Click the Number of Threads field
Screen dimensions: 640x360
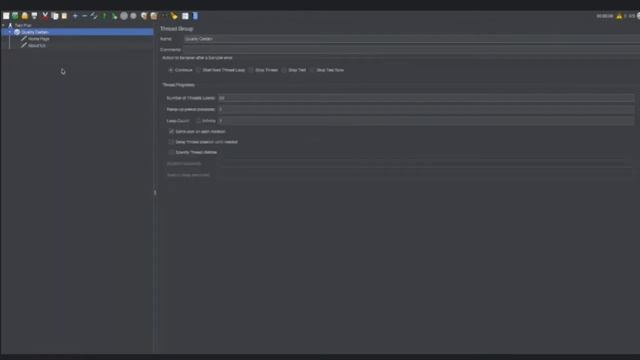pyautogui.click(x=426, y=98)
